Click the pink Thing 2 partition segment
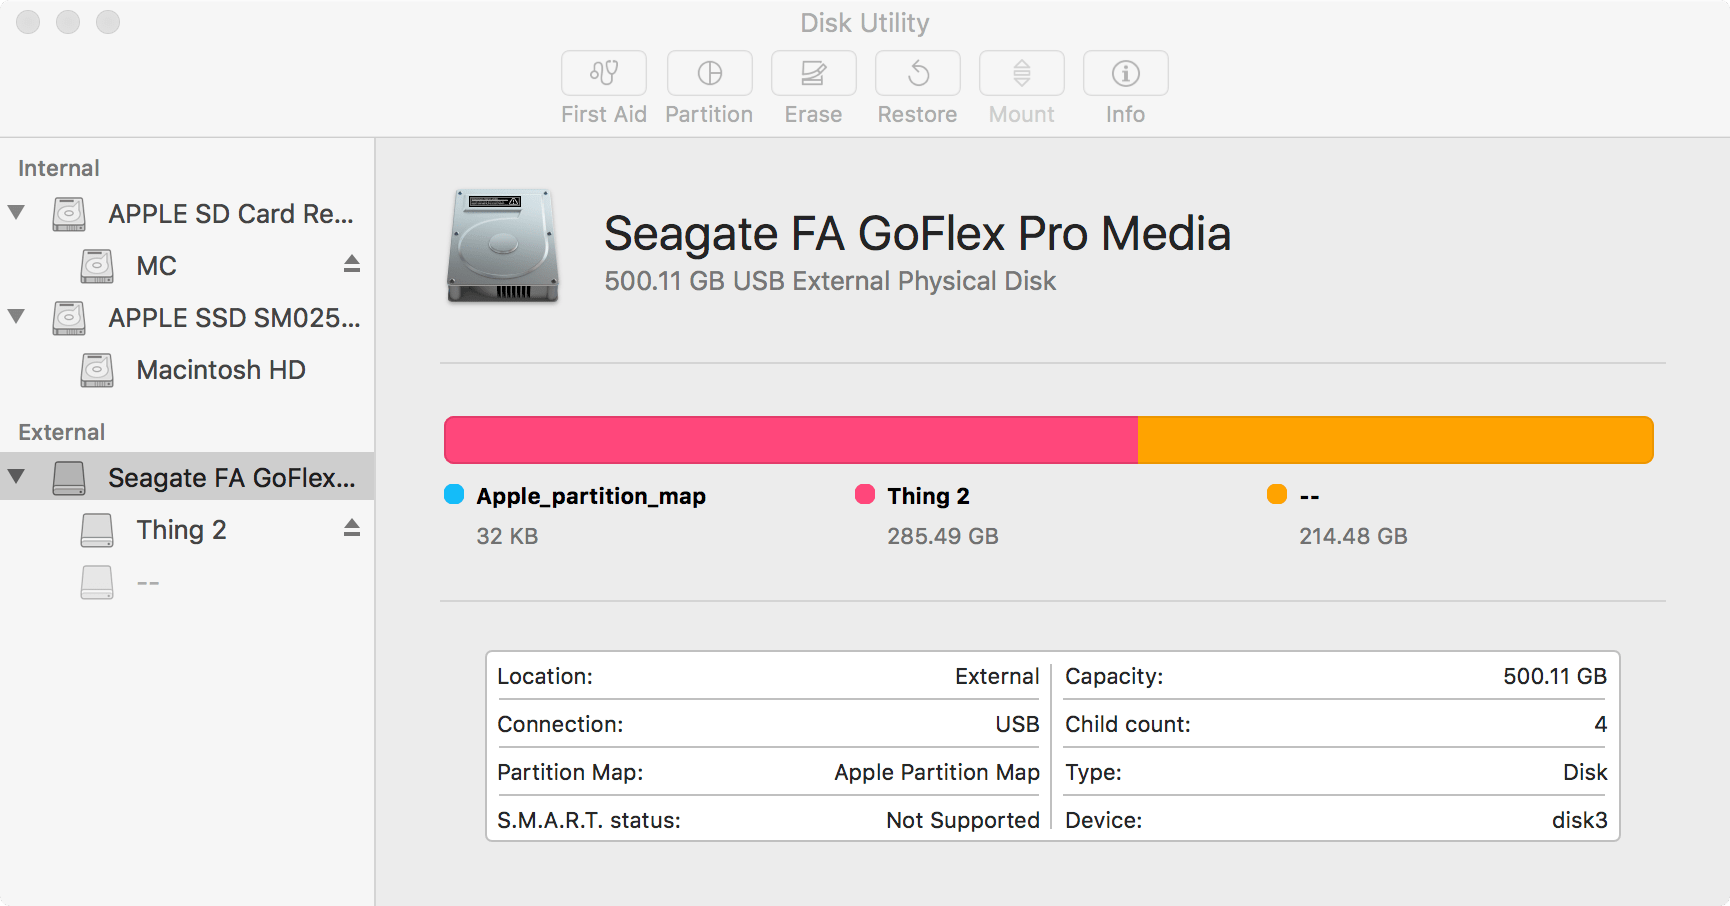 point(790,439)
